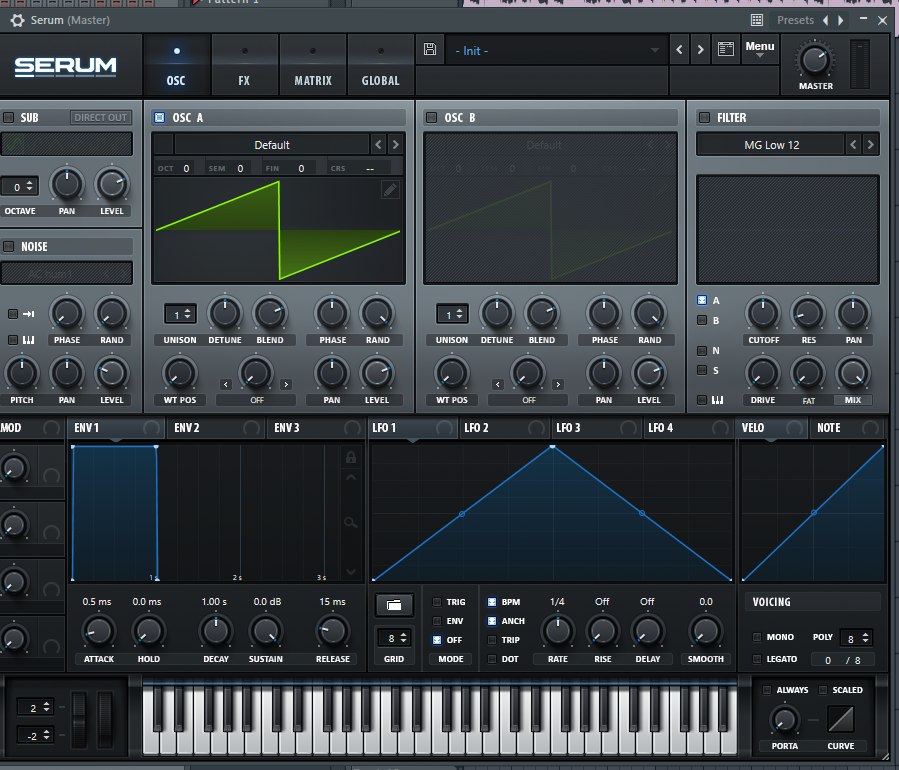Open the Menu dropdown
This screenshot has height=770, width=899.
[x=760, y=49]
